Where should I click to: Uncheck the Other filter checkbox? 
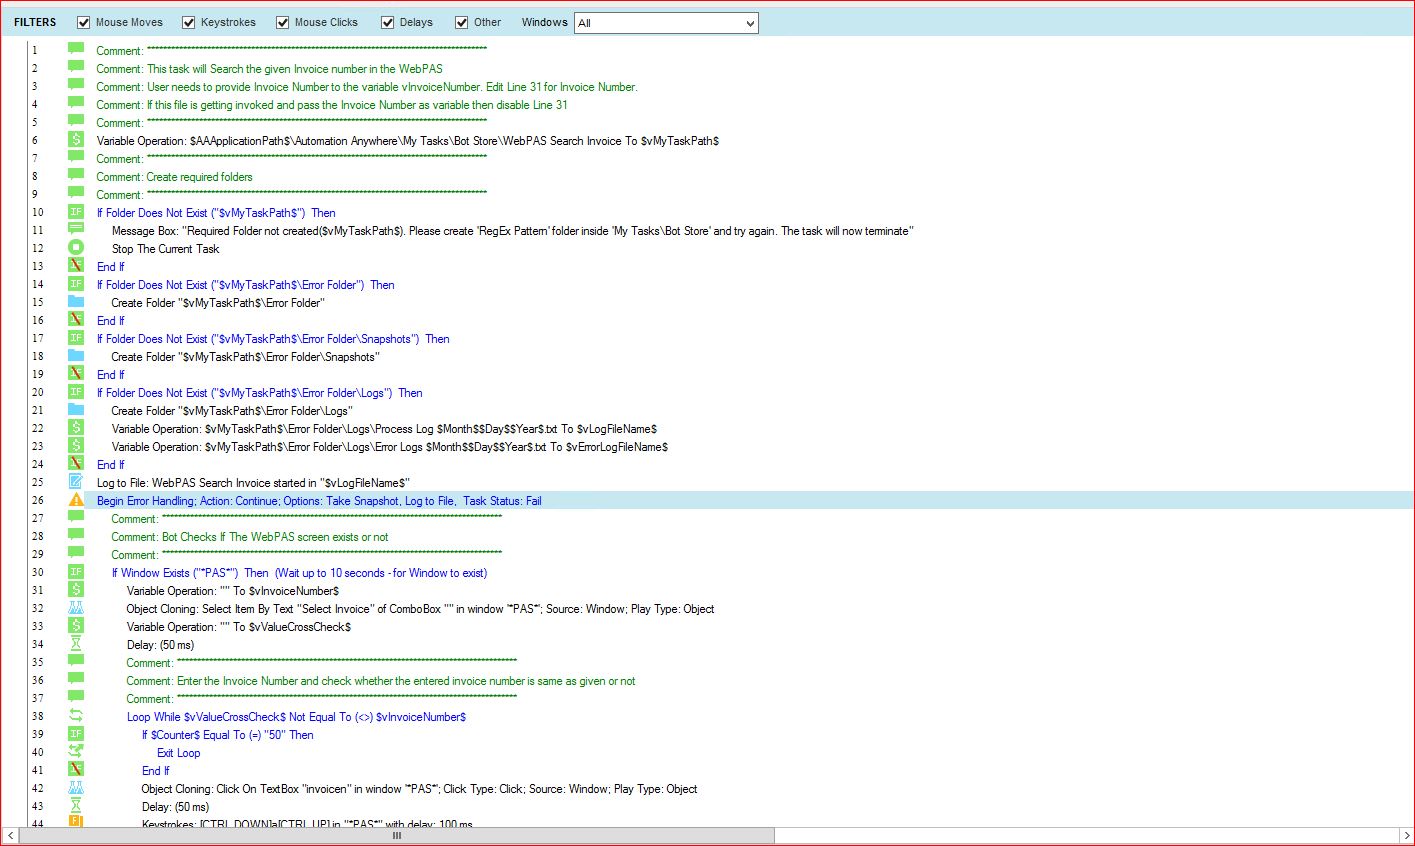point(462,22)
